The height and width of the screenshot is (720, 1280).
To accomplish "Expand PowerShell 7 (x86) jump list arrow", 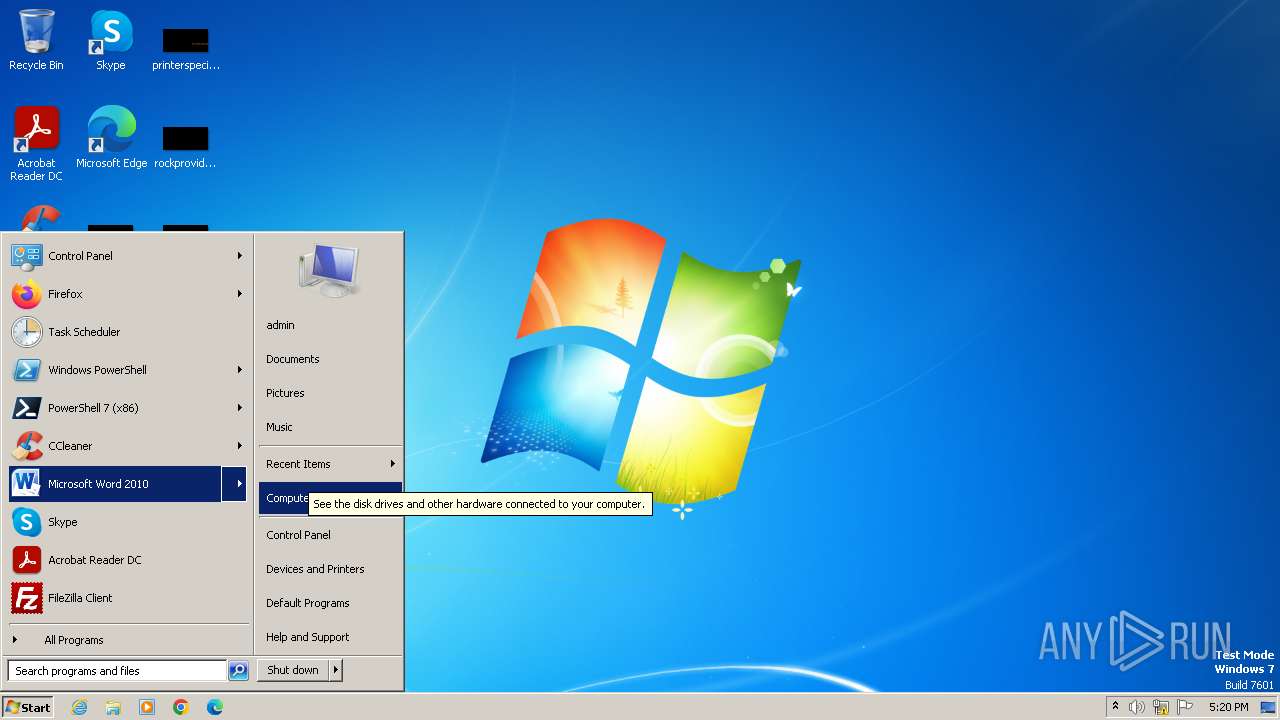I will pyautogui.click(x=240, y=408).
